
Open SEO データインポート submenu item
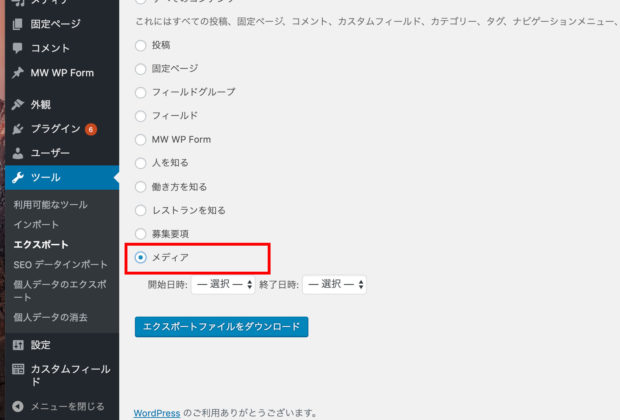click(x=60, y=264)
